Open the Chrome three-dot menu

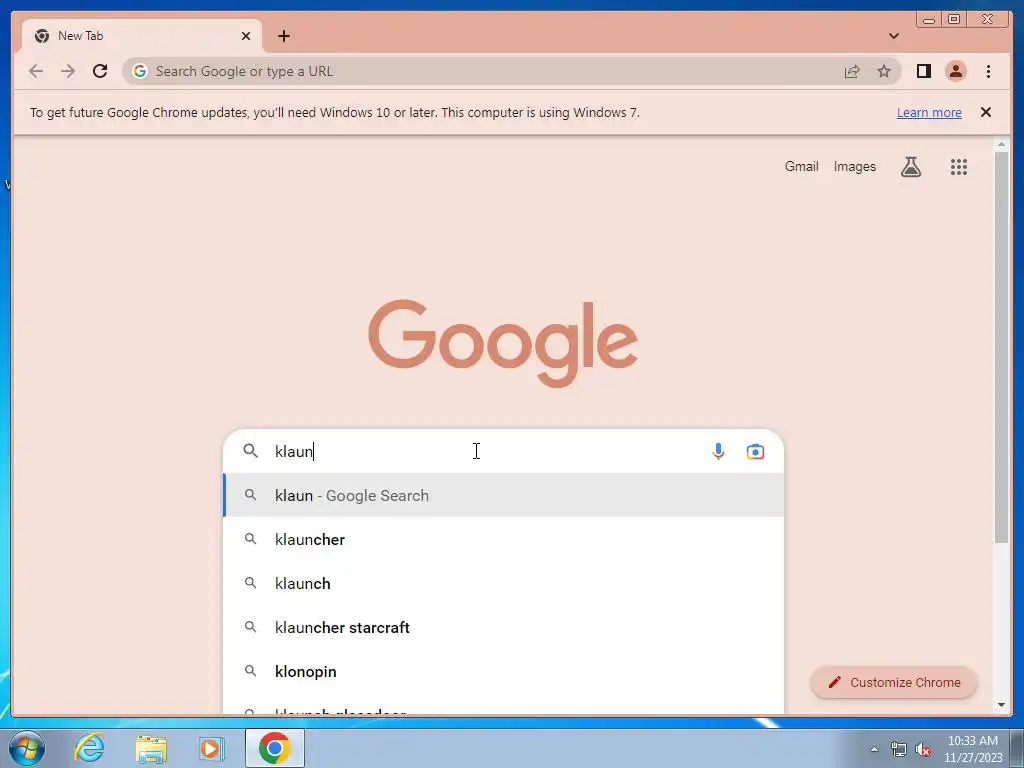point(988,71)
